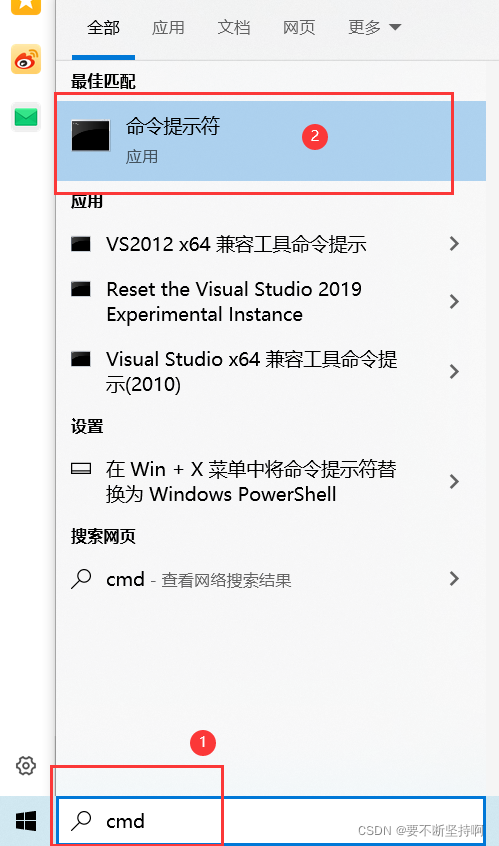Switch to the 应用 filter tab

click(x=168, y=28)
